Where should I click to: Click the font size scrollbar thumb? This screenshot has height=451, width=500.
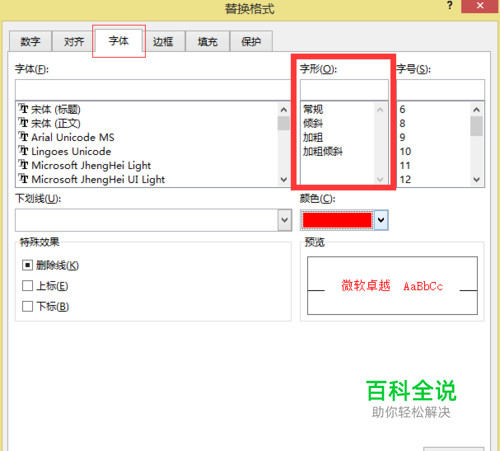pyautogui.click(x=477, y=126)
